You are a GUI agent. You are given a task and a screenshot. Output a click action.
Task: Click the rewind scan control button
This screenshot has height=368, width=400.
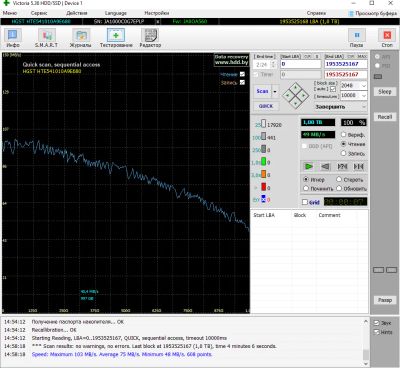click(x=326, y=166)
